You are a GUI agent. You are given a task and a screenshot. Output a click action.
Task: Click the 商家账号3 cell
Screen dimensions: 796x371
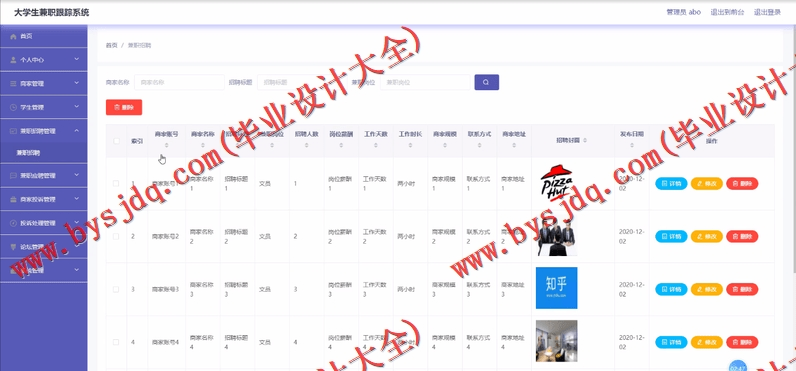point(165,289)
